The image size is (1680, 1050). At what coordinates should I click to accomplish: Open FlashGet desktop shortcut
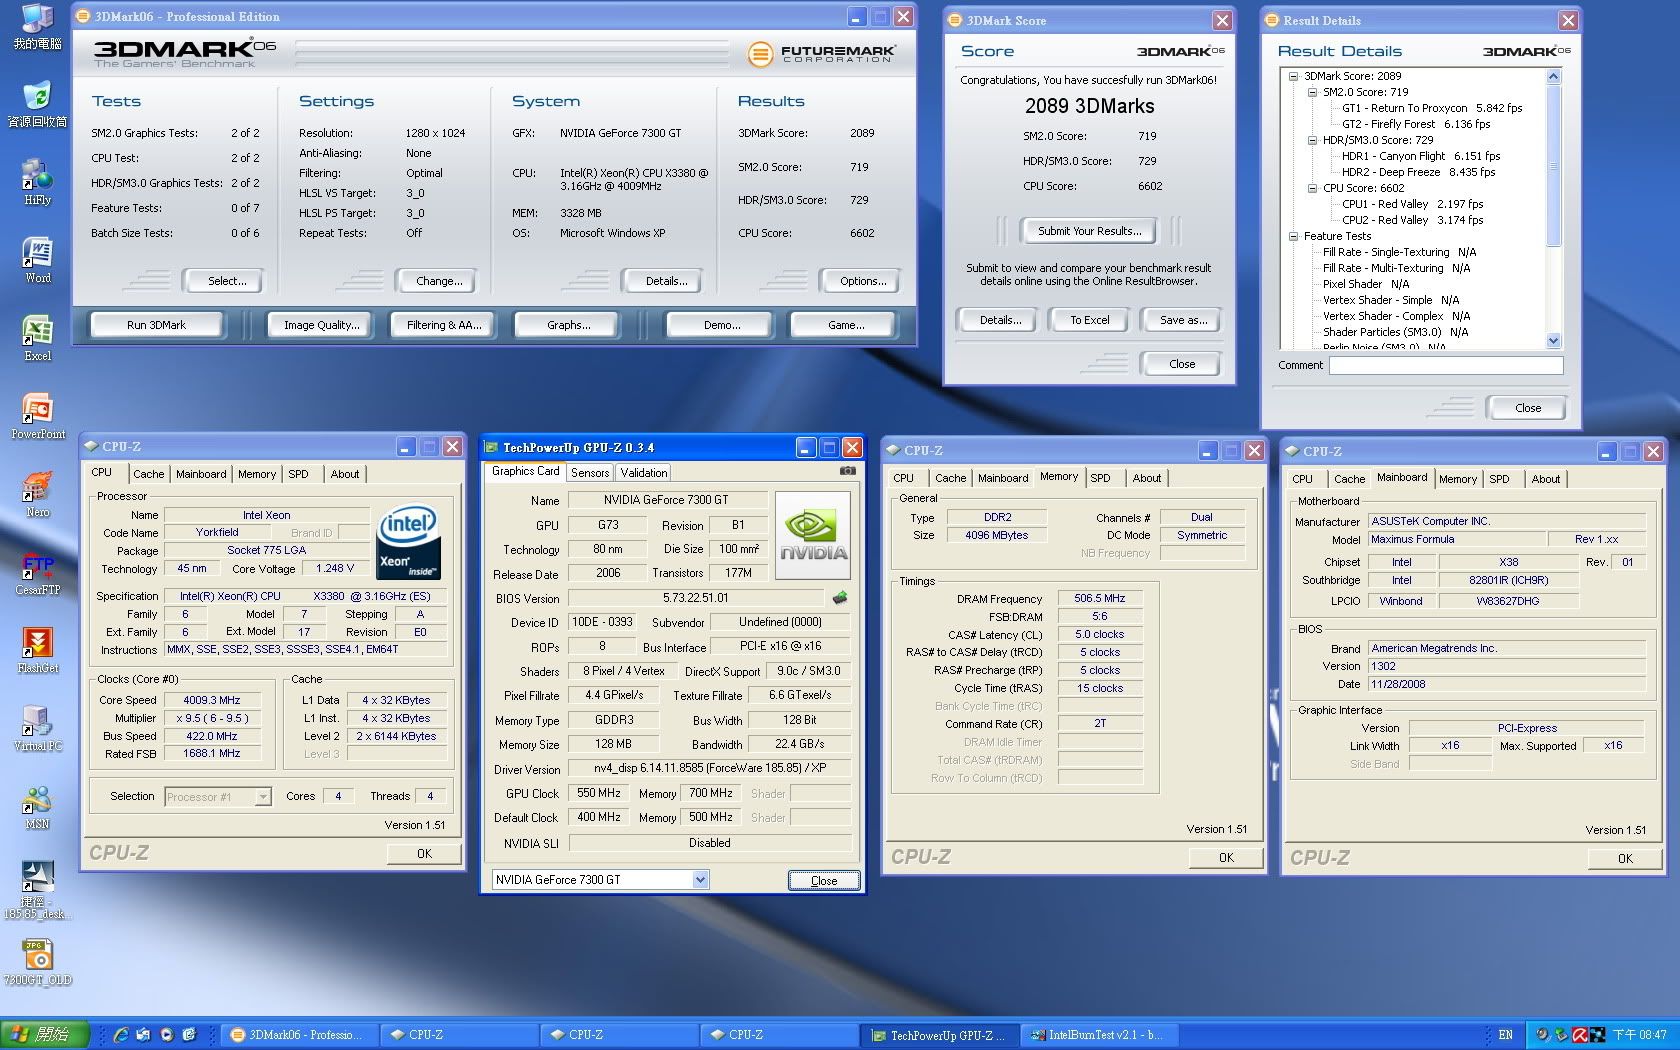[x=37, y=649]
